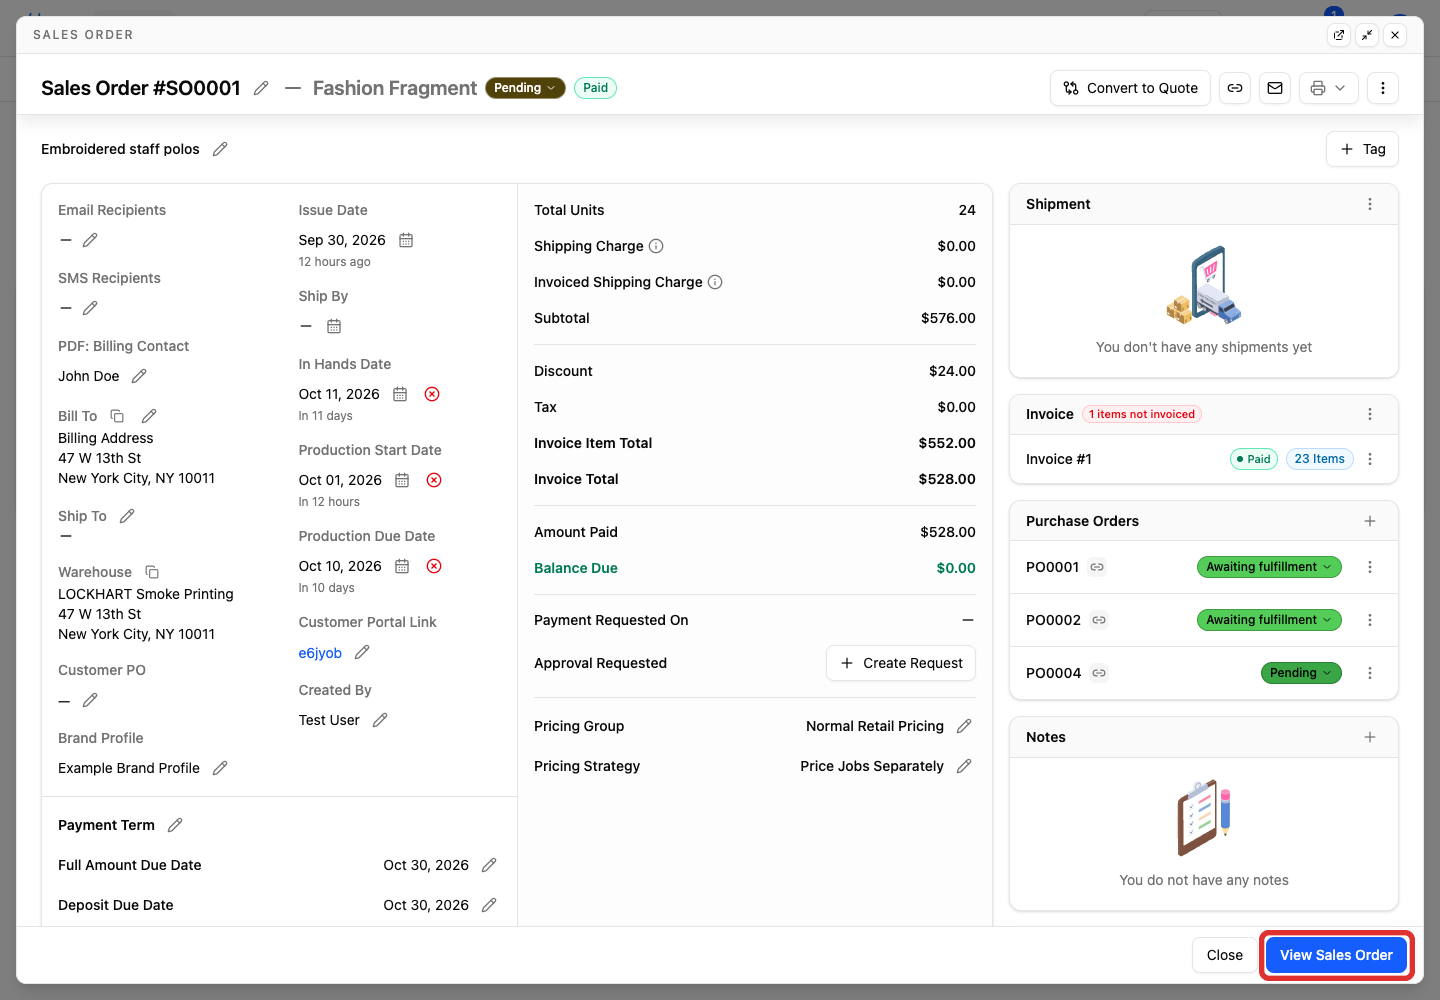Show Shipping Charge info tooltip
The height and width of the screenshot is (1000, 1440).
pos(656,246)
